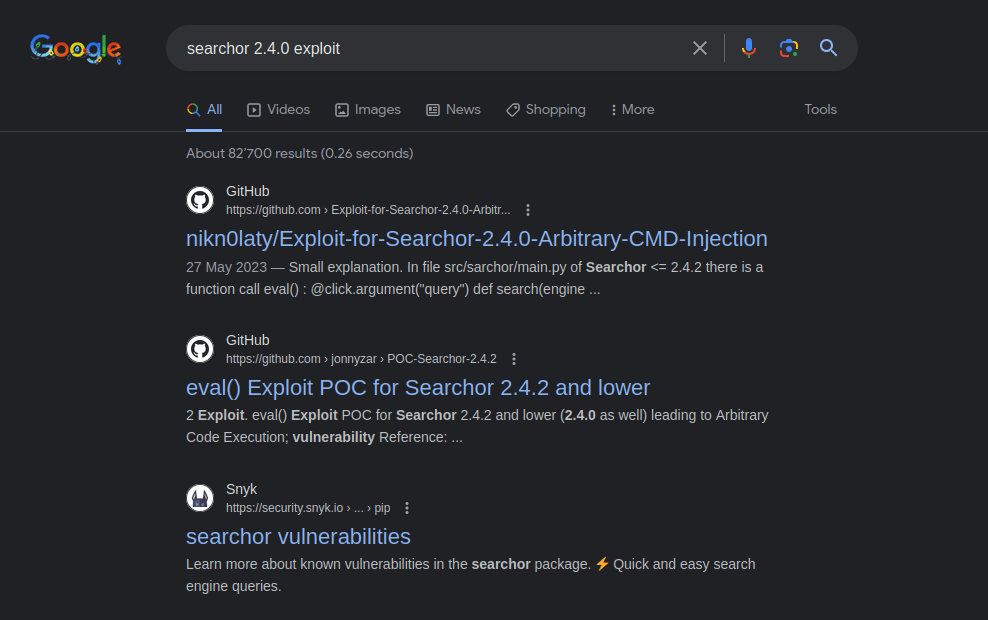Image resolution: width=988 pixels, height=620 pixels.
Task: Click URL security.snyk.io › ... › pip
Action: 308,508
